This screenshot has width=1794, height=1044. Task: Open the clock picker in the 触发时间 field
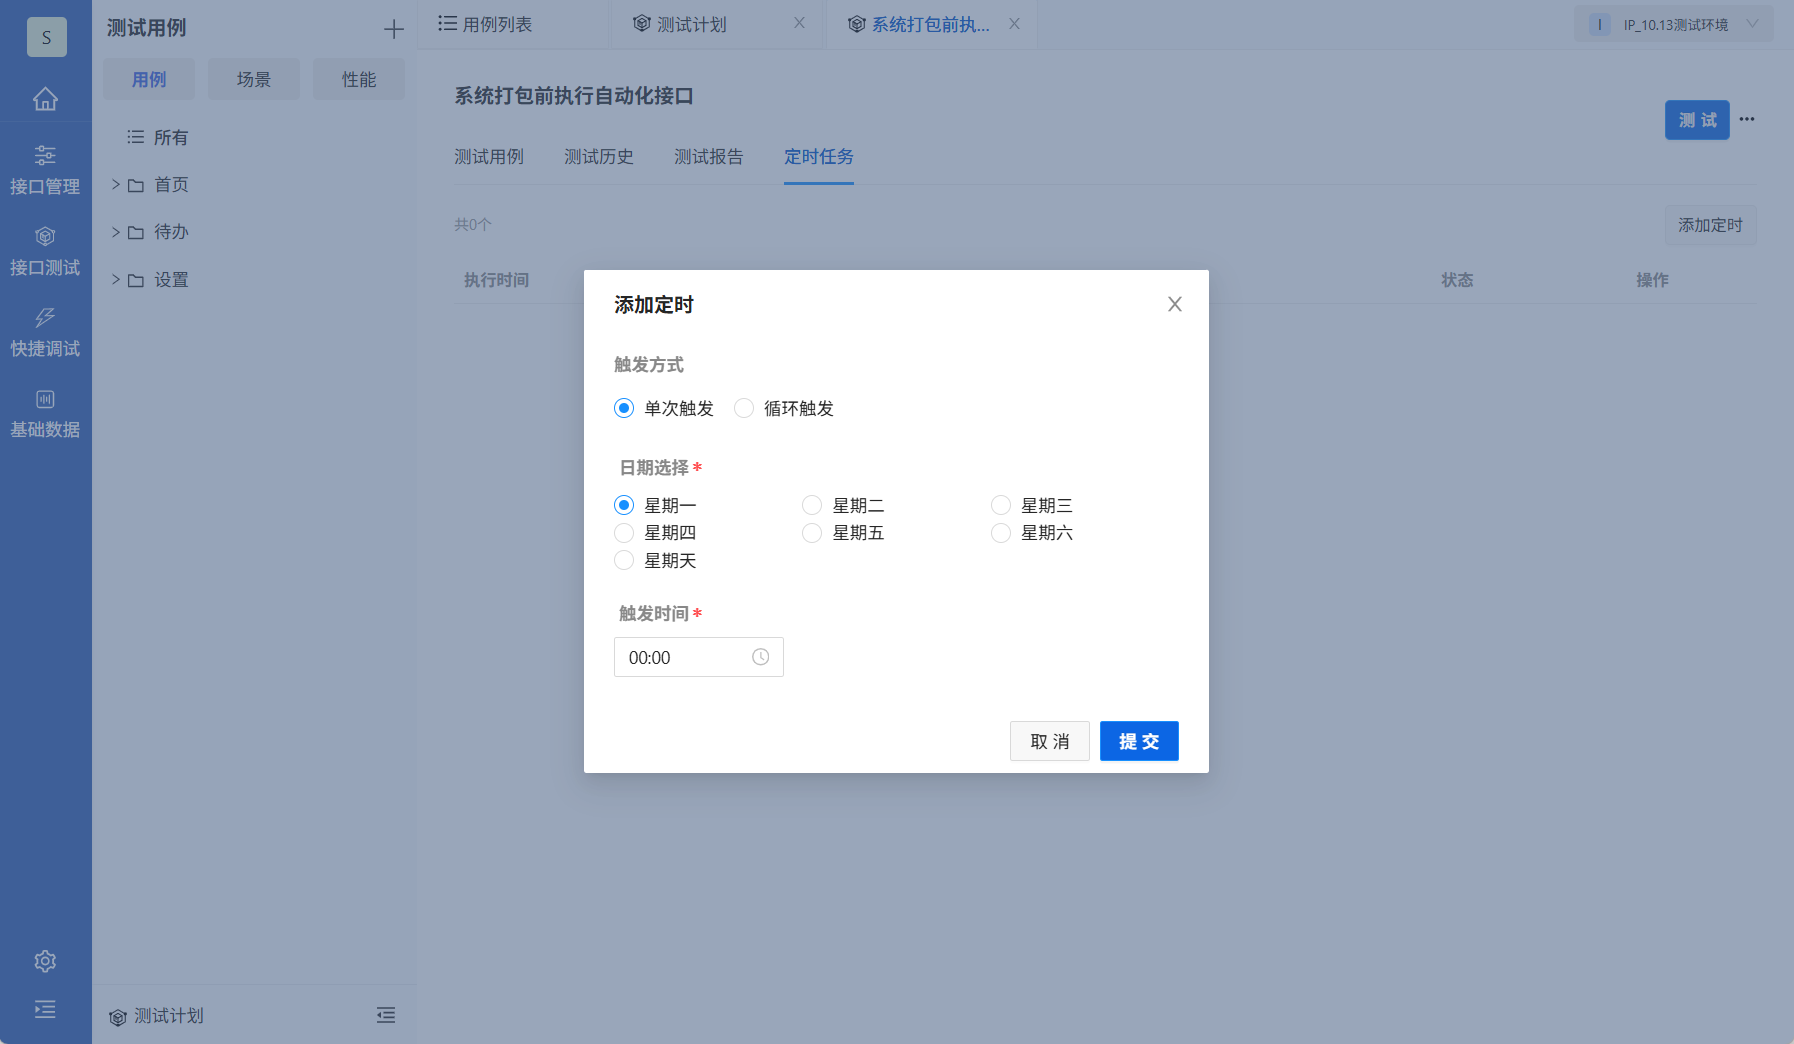[760, 657]
